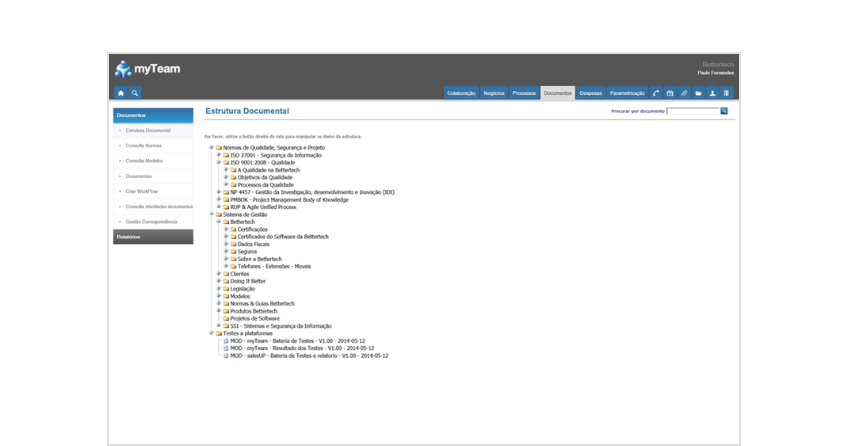Click the document search submit icon
The width and height of the screenshot is (848, 446).
coord(724,111)
